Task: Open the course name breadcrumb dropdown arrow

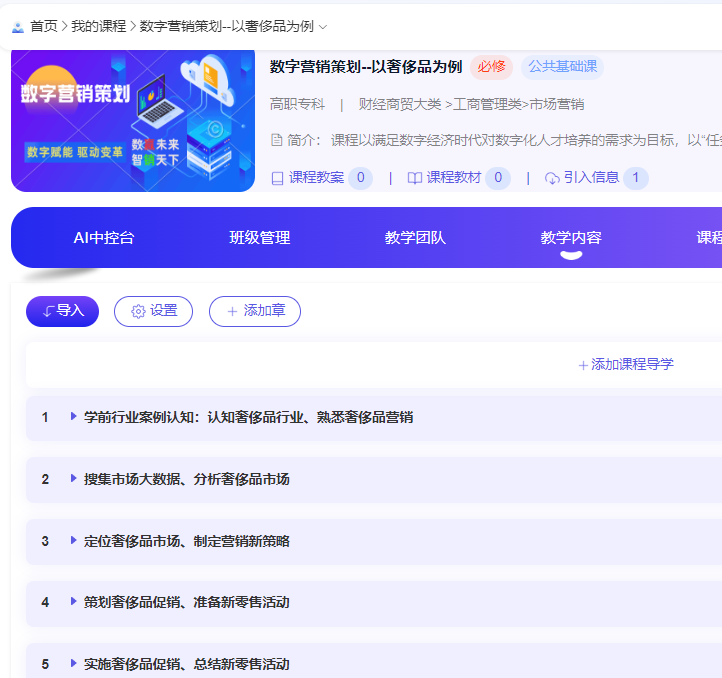Action: tap(323, 27)
